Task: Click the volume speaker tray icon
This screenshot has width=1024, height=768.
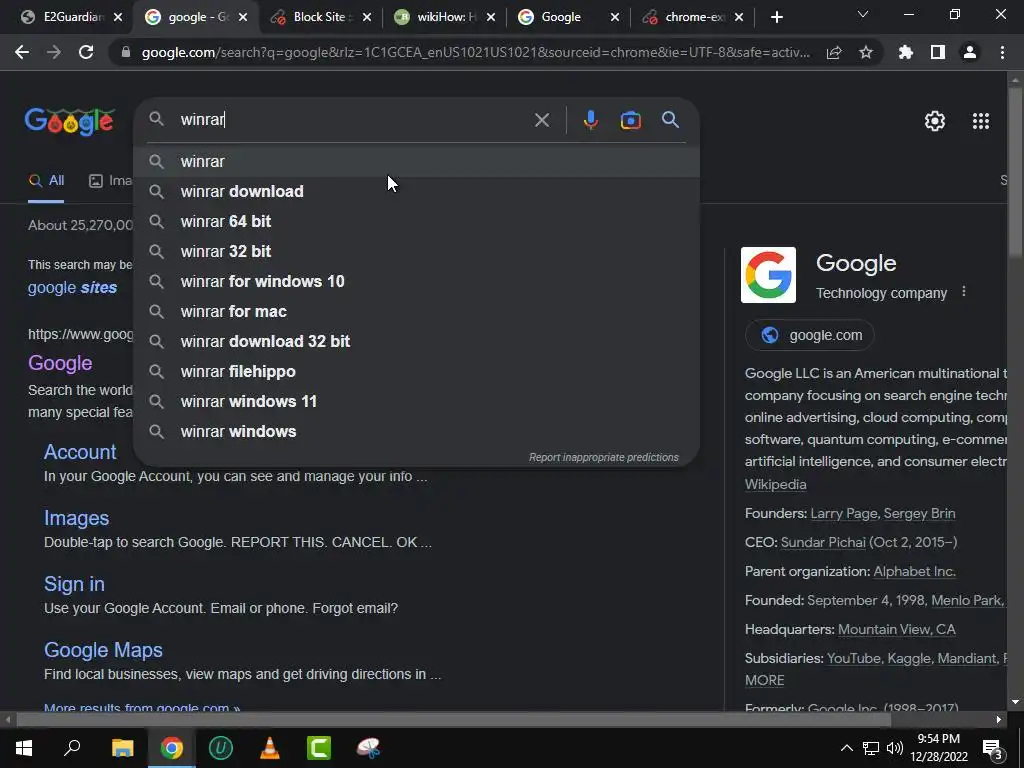Action: (895, 748)
